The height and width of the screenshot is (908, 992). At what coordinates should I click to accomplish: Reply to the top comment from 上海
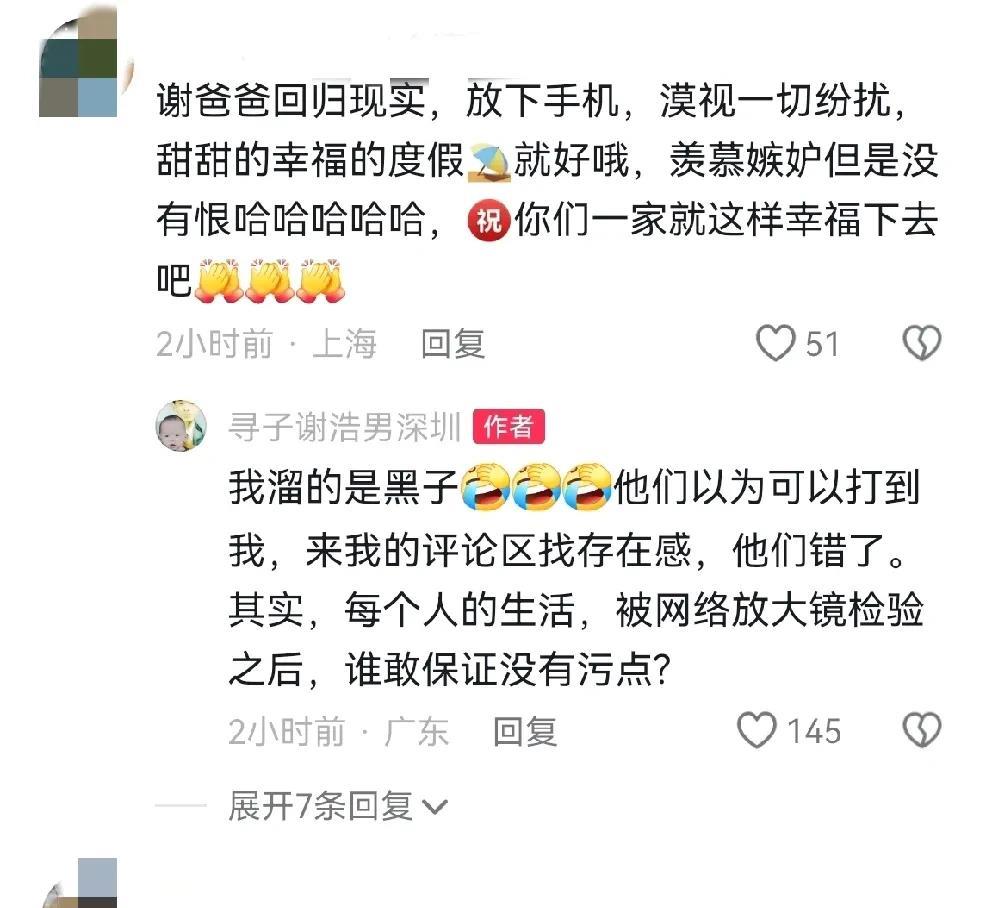(453, 344)
